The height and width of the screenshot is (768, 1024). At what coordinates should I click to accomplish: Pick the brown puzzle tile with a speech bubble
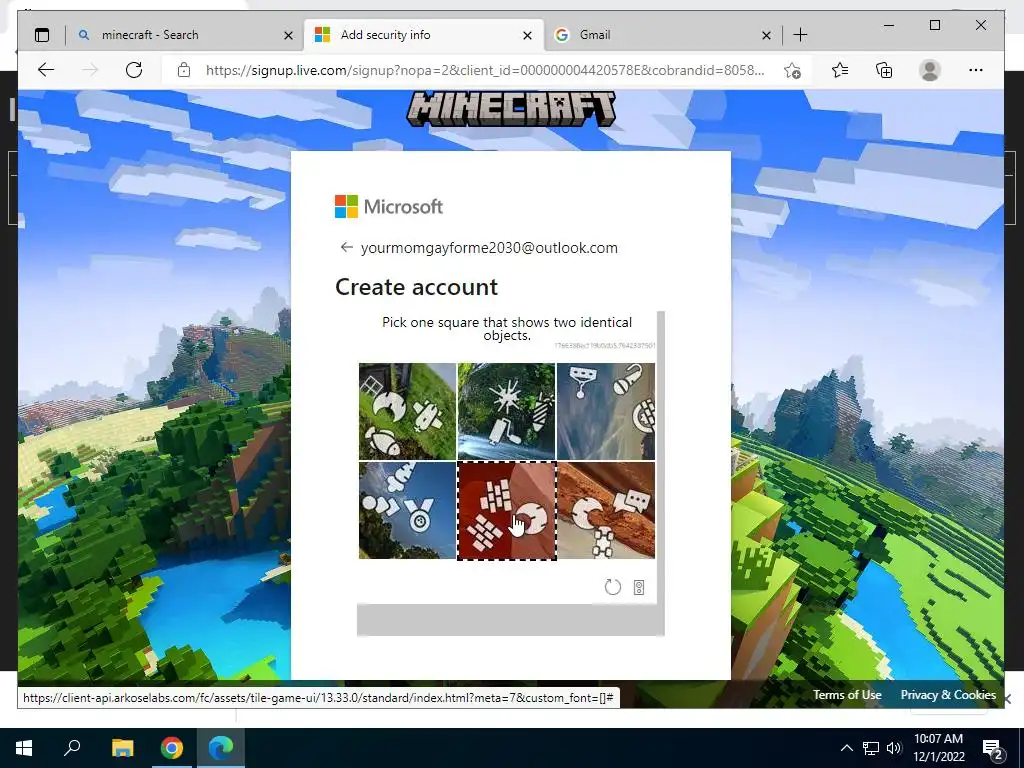click(605, 510)
